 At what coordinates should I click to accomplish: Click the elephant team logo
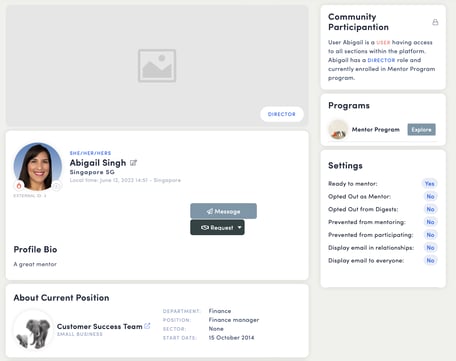(x=33, y=330)
